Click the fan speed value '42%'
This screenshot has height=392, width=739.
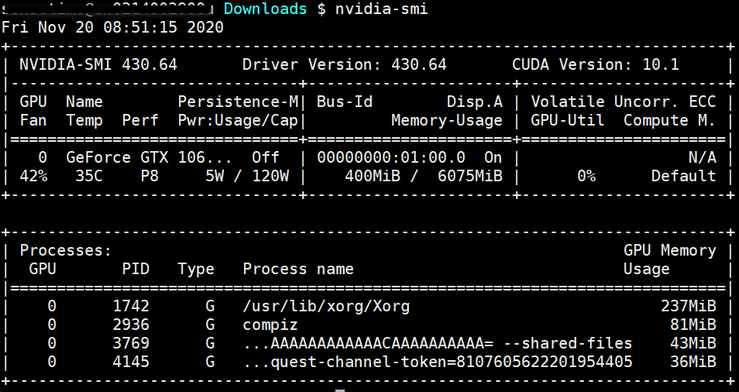[33, 176]
